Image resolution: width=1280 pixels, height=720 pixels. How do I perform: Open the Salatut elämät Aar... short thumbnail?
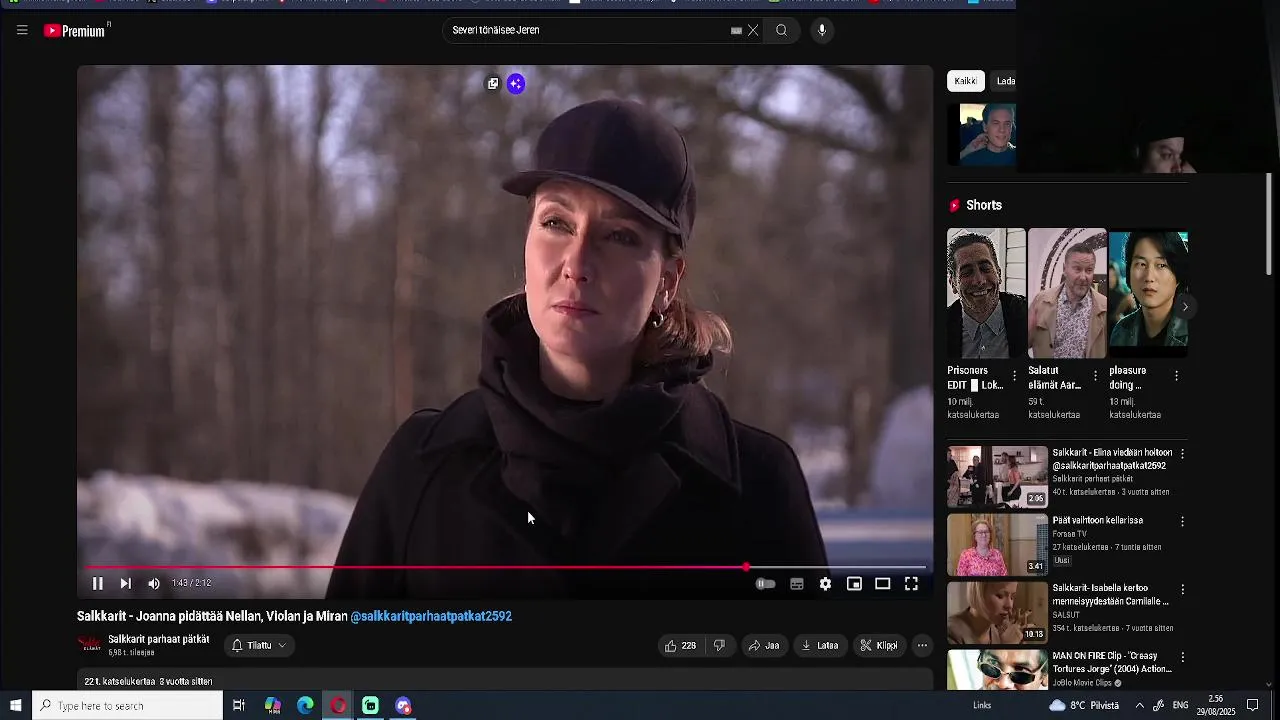point(1067,293)
